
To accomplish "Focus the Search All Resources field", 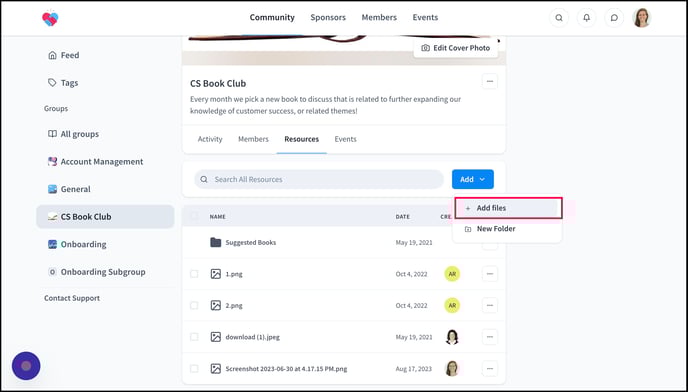I will (319, 179).
